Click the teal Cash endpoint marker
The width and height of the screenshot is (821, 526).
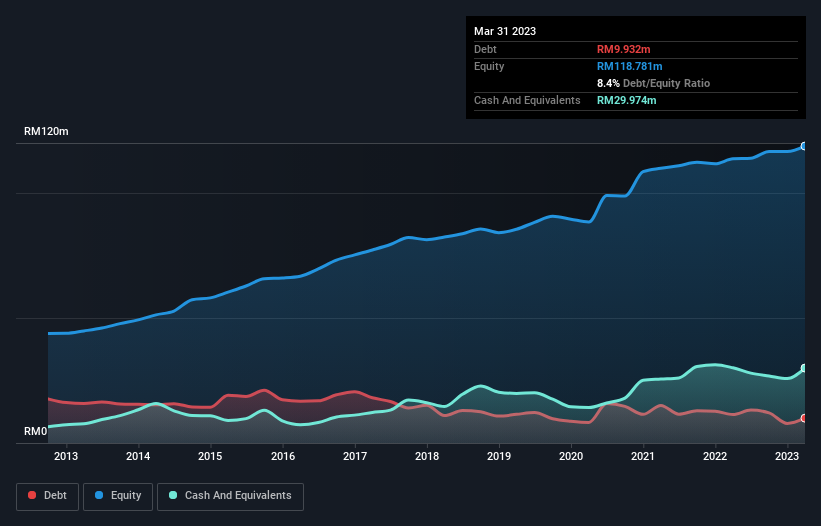804,368
